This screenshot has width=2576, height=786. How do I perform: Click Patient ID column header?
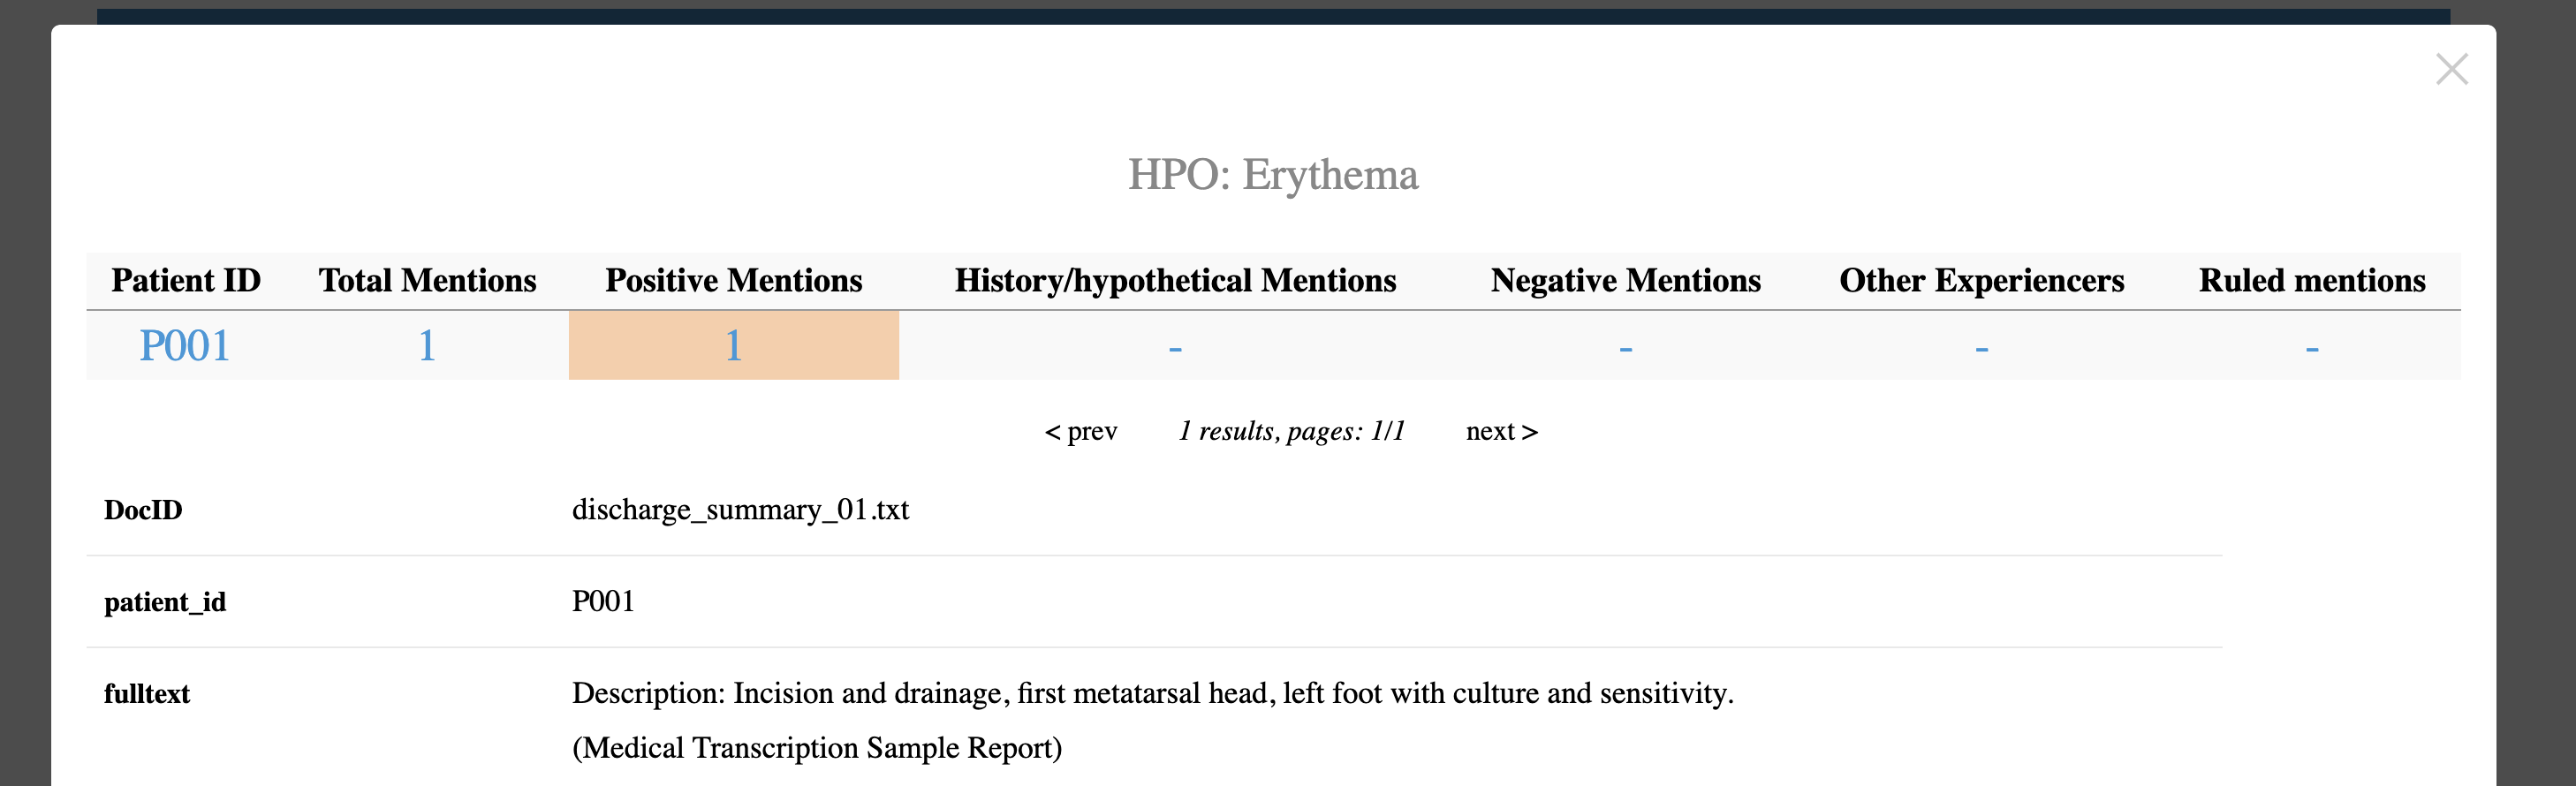(186, 280)
